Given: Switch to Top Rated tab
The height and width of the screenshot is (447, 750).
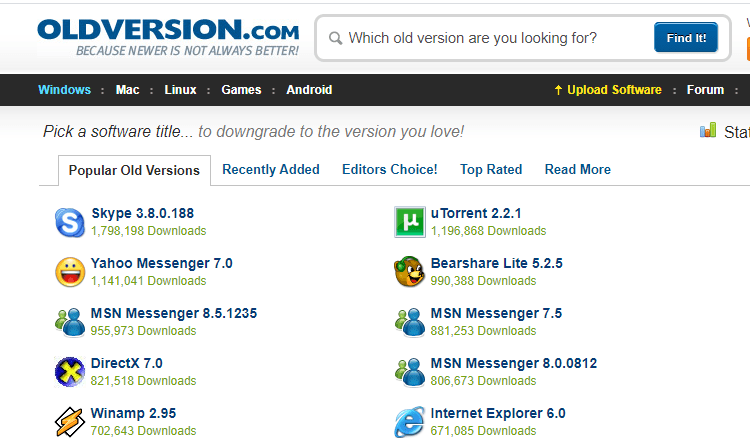Looking at the screenshot, I should tap(491, 170).
